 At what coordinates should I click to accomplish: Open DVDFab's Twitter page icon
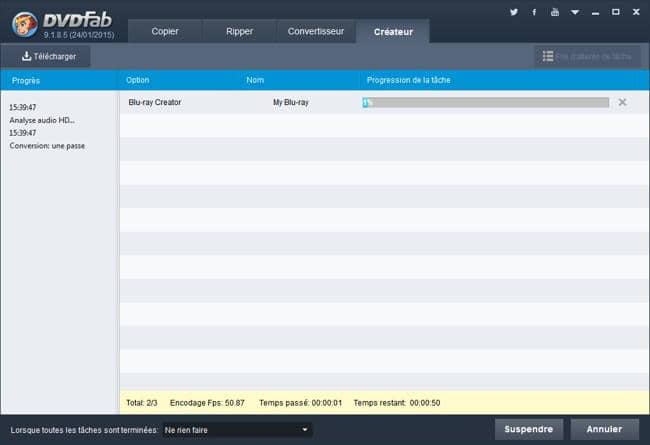tap(514, 12)
